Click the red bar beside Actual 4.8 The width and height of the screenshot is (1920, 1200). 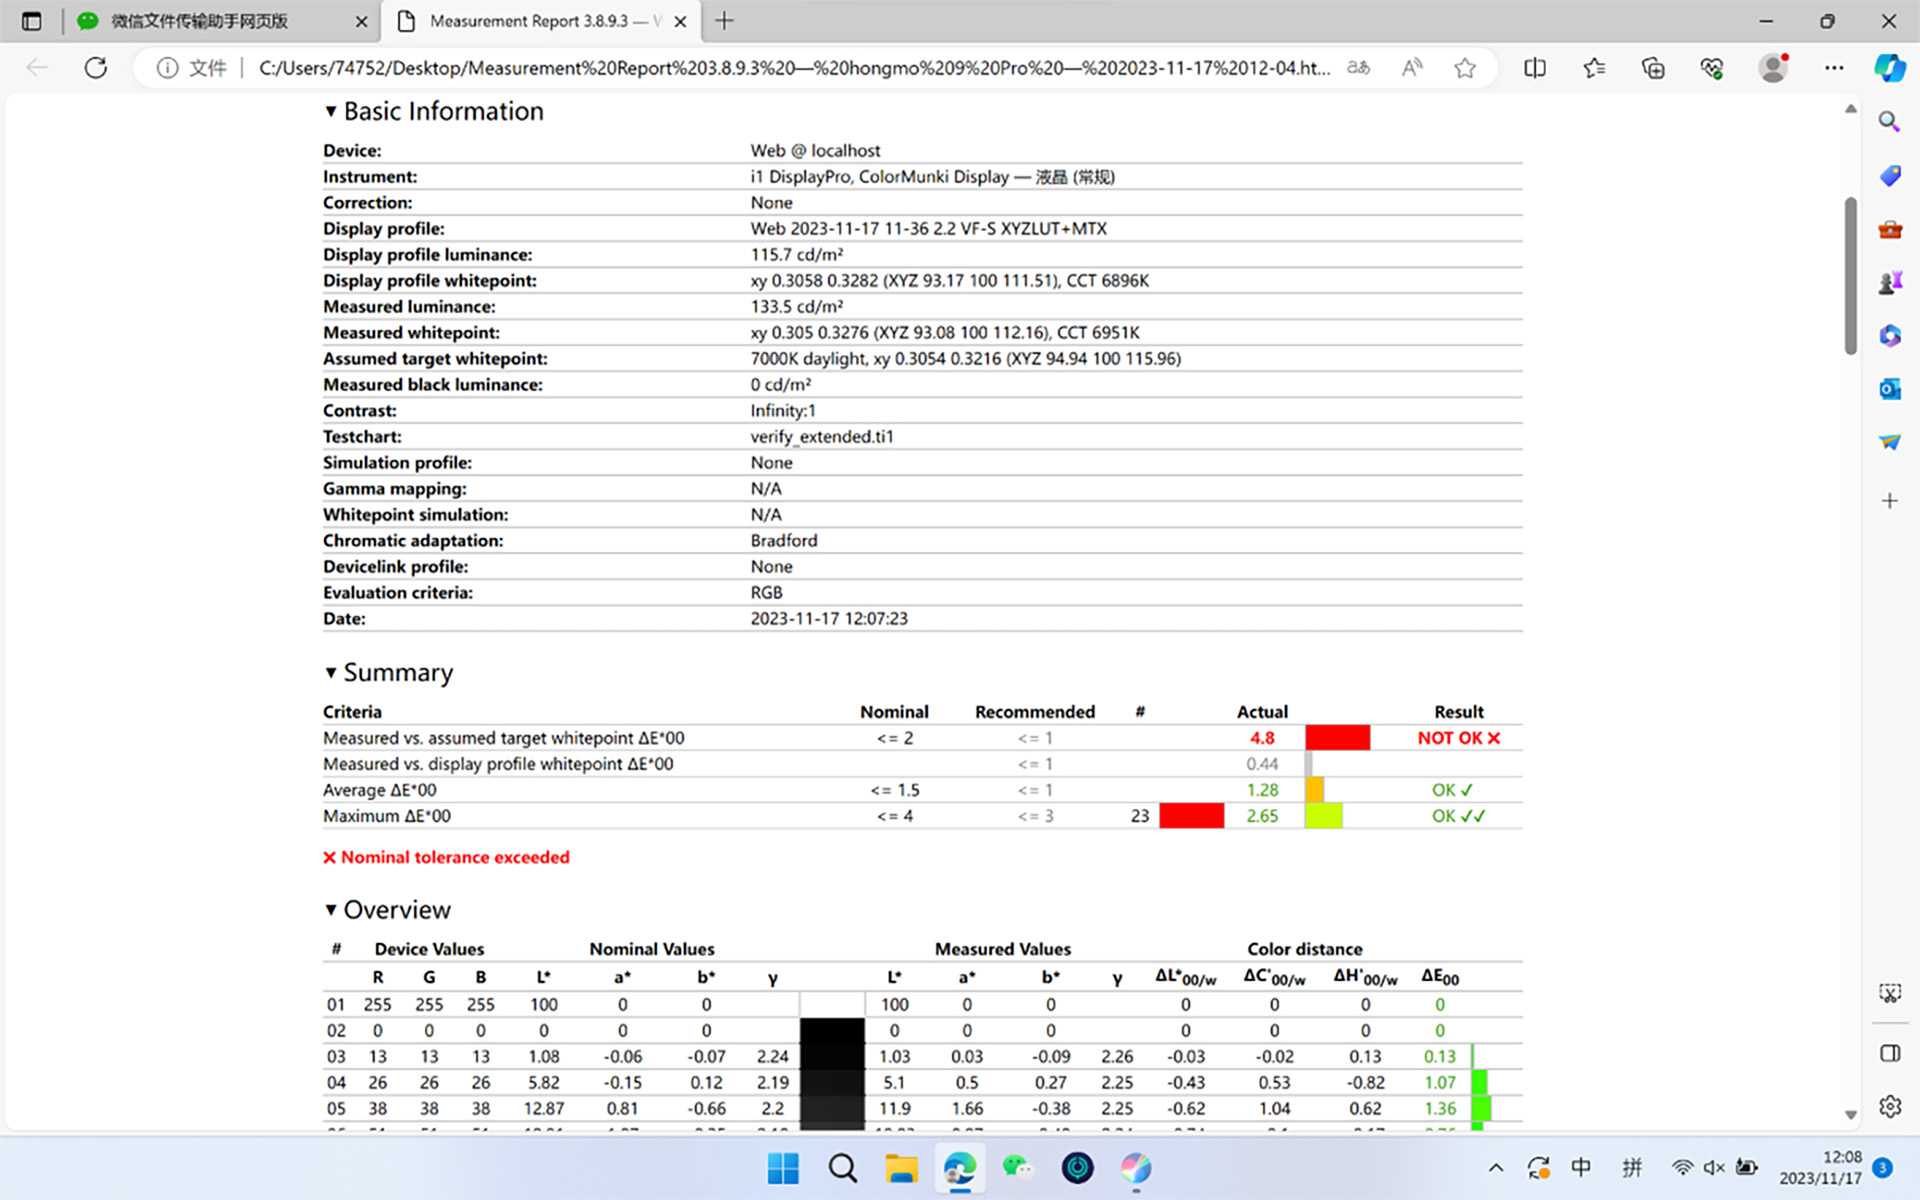click(x=1337, y=738)
